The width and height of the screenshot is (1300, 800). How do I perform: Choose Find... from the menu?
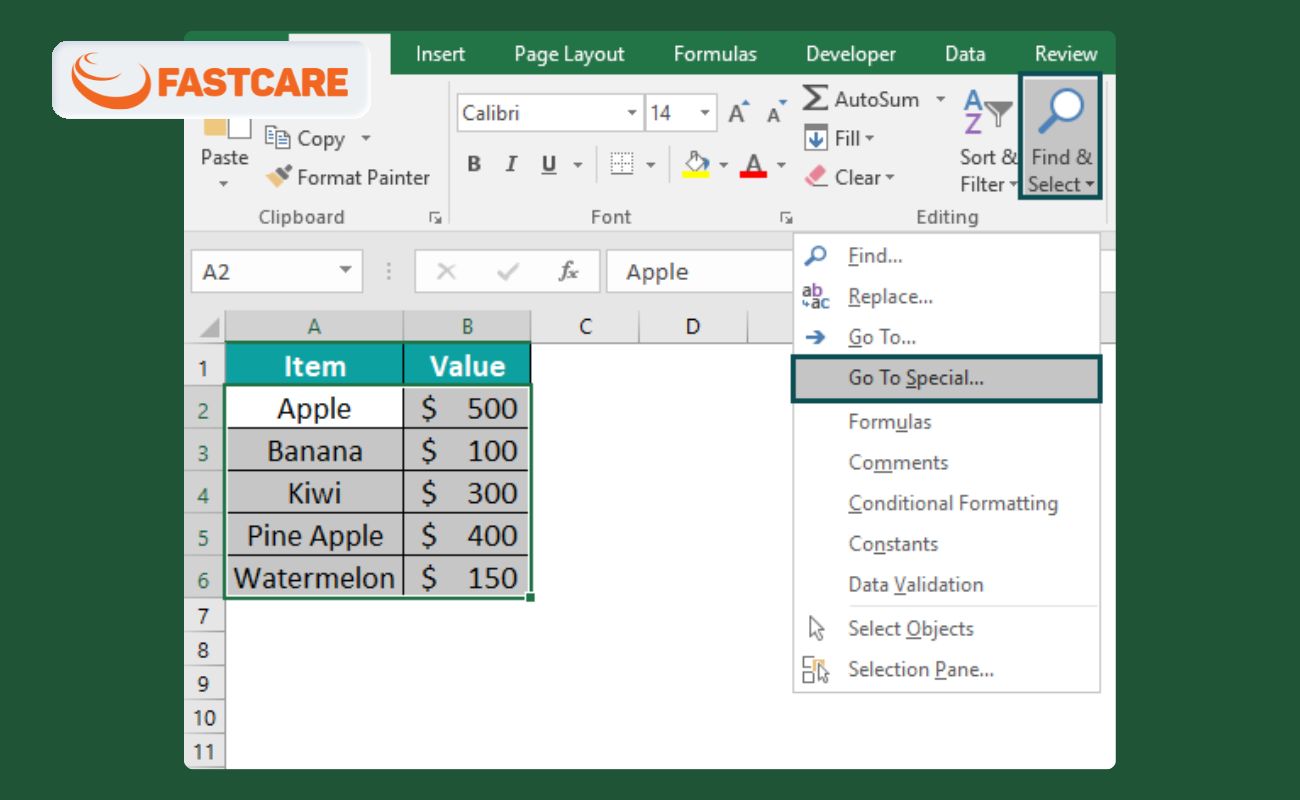click(x=946, y=256)
